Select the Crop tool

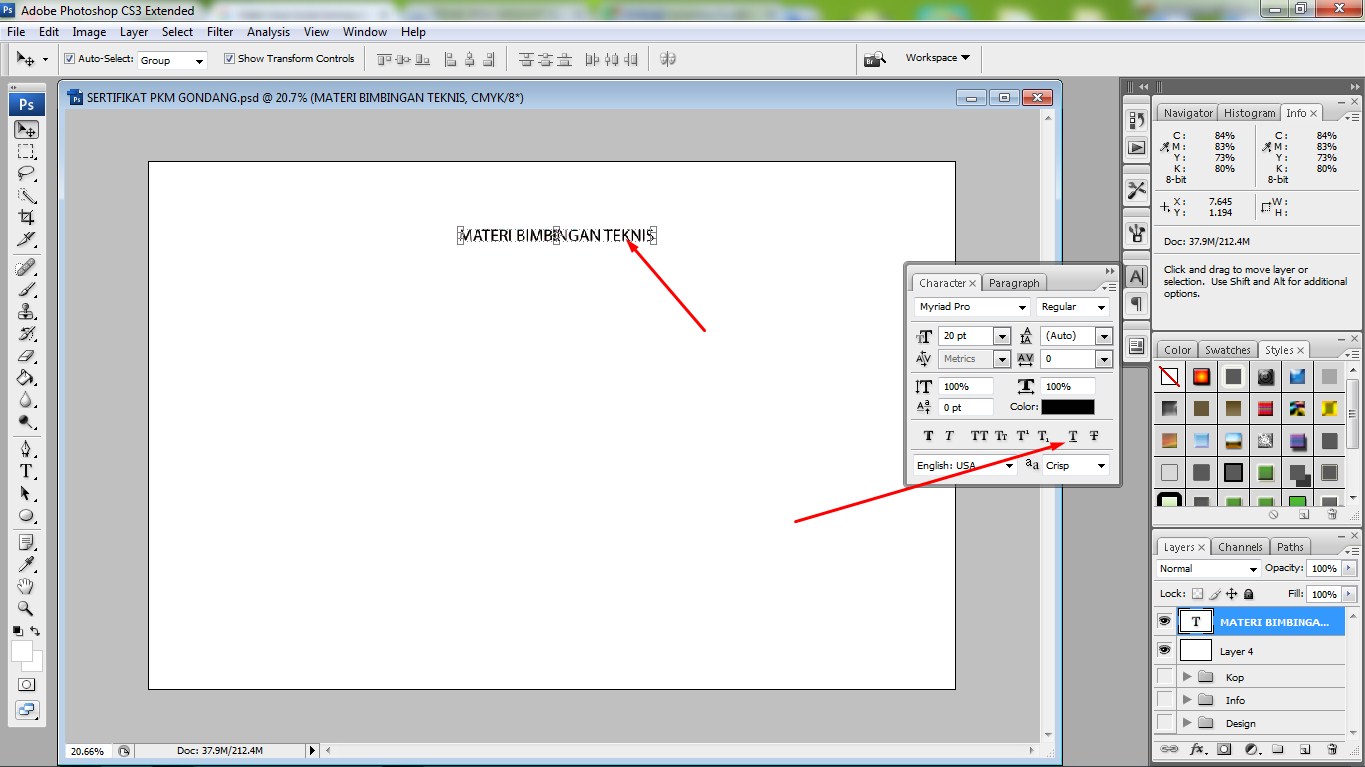pos(25,216)
